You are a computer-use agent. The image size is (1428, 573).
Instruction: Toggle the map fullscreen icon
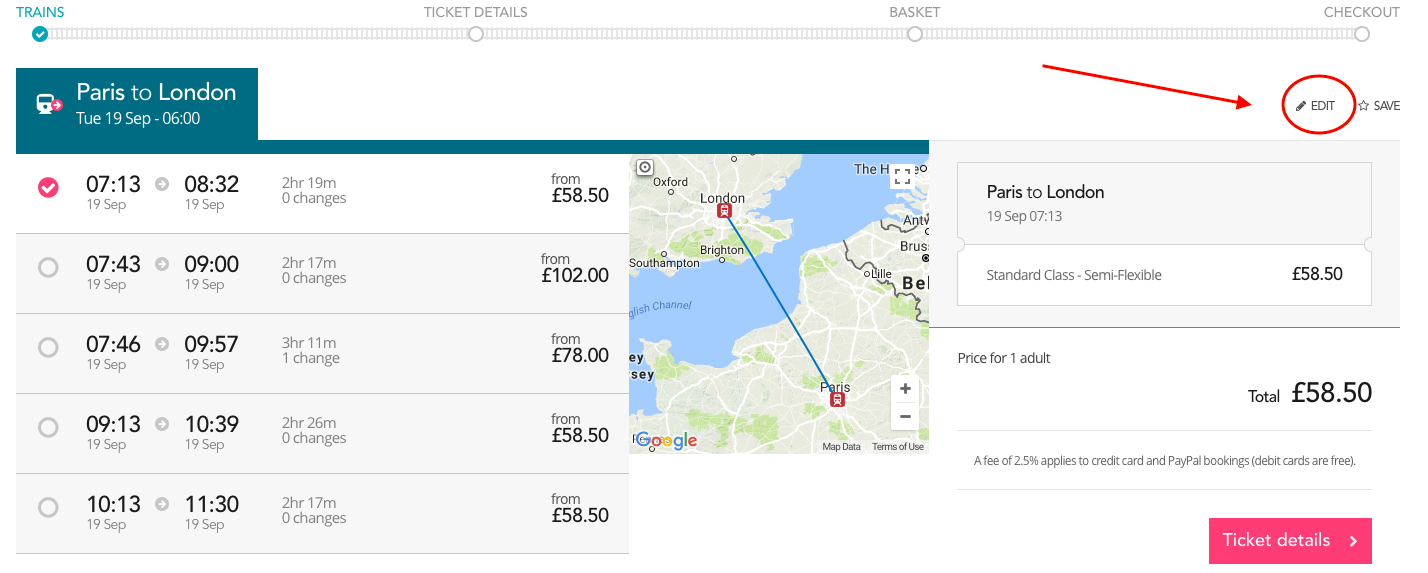[903, 177]
